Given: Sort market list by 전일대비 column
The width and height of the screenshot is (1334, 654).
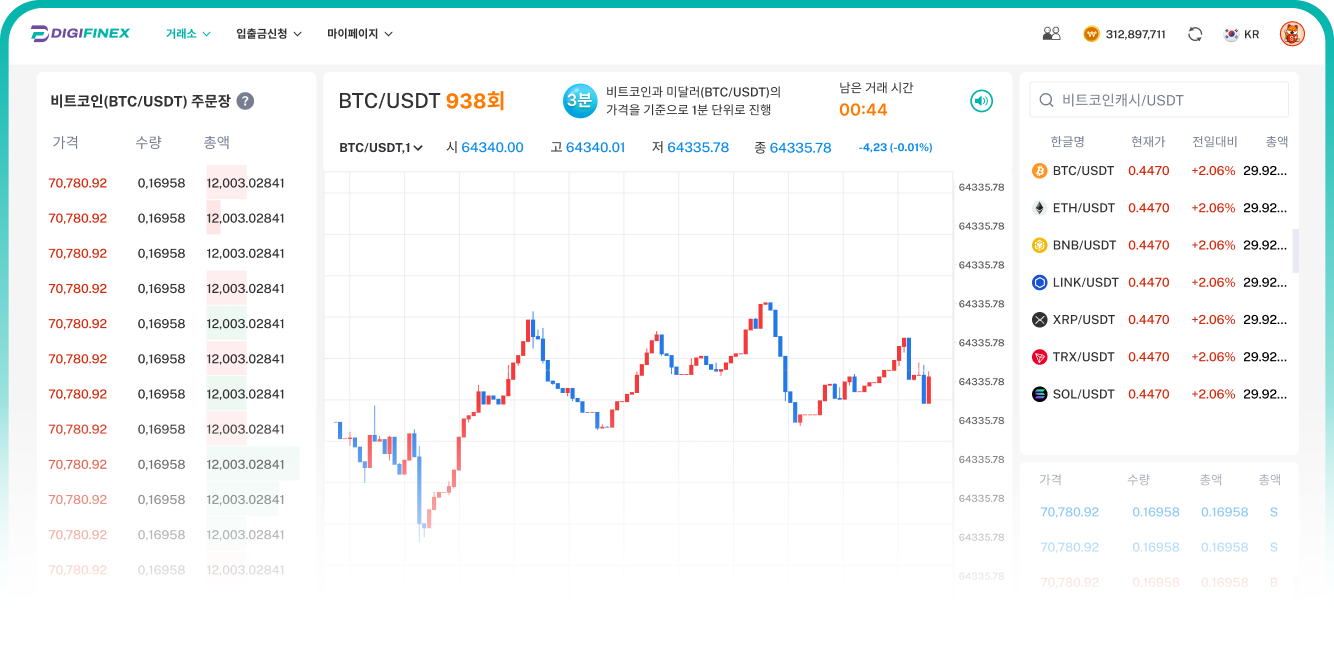Looking at the screenshot, I should (x=1214, y=142).
